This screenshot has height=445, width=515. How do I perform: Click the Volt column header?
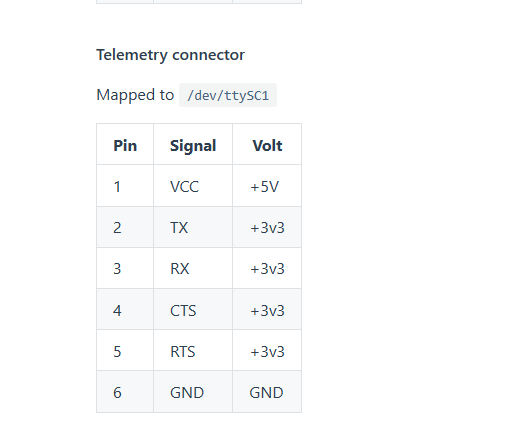(267, 146)
